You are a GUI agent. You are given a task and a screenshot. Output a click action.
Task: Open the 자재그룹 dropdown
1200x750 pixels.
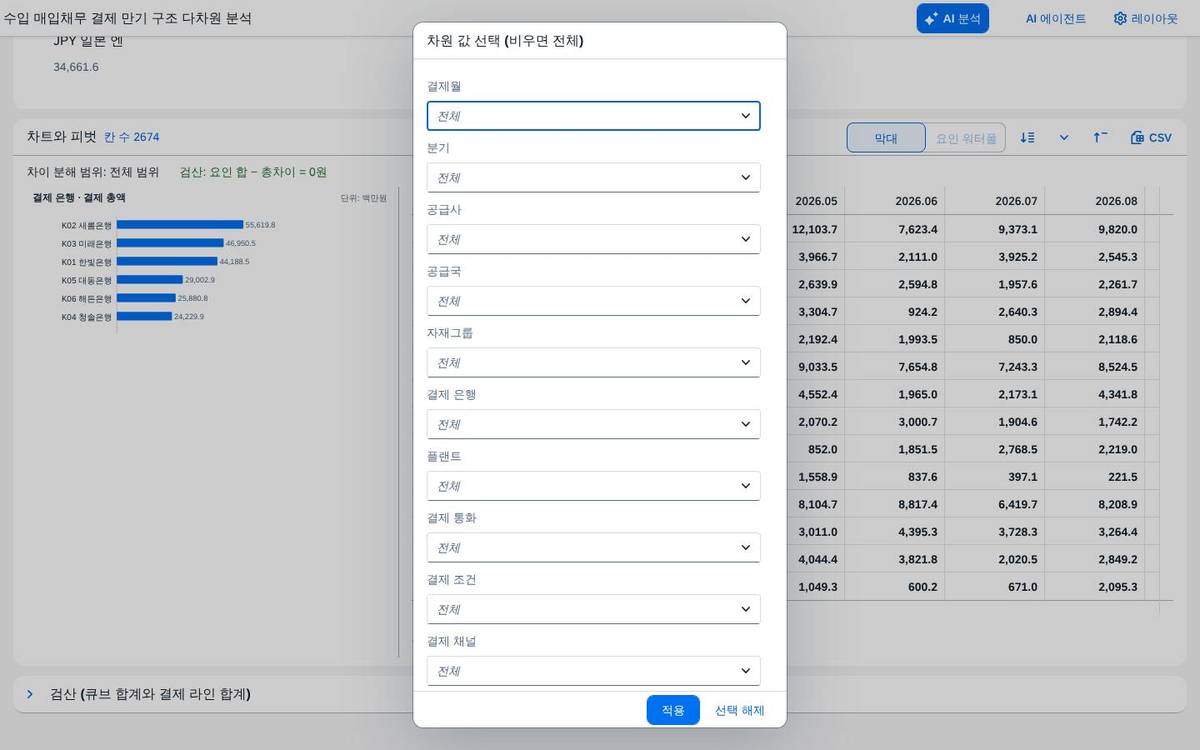coord(593,362)
